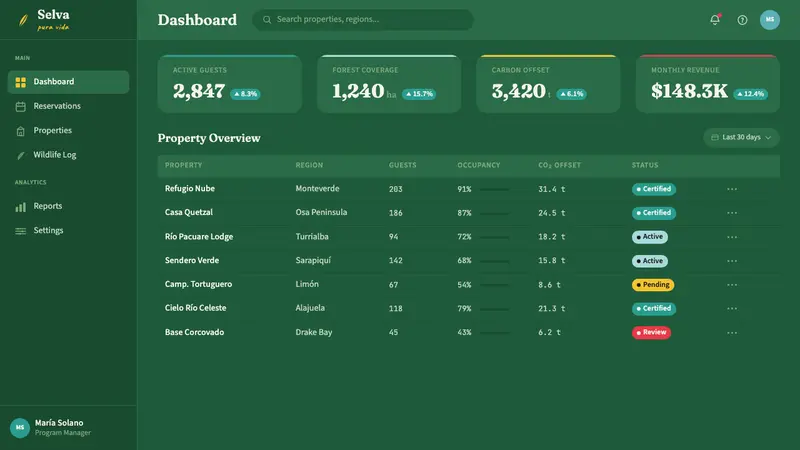Viewport: 800px width, 450px height.
Task: Sort by the Occupancy column header
Action: pos(479,165)
